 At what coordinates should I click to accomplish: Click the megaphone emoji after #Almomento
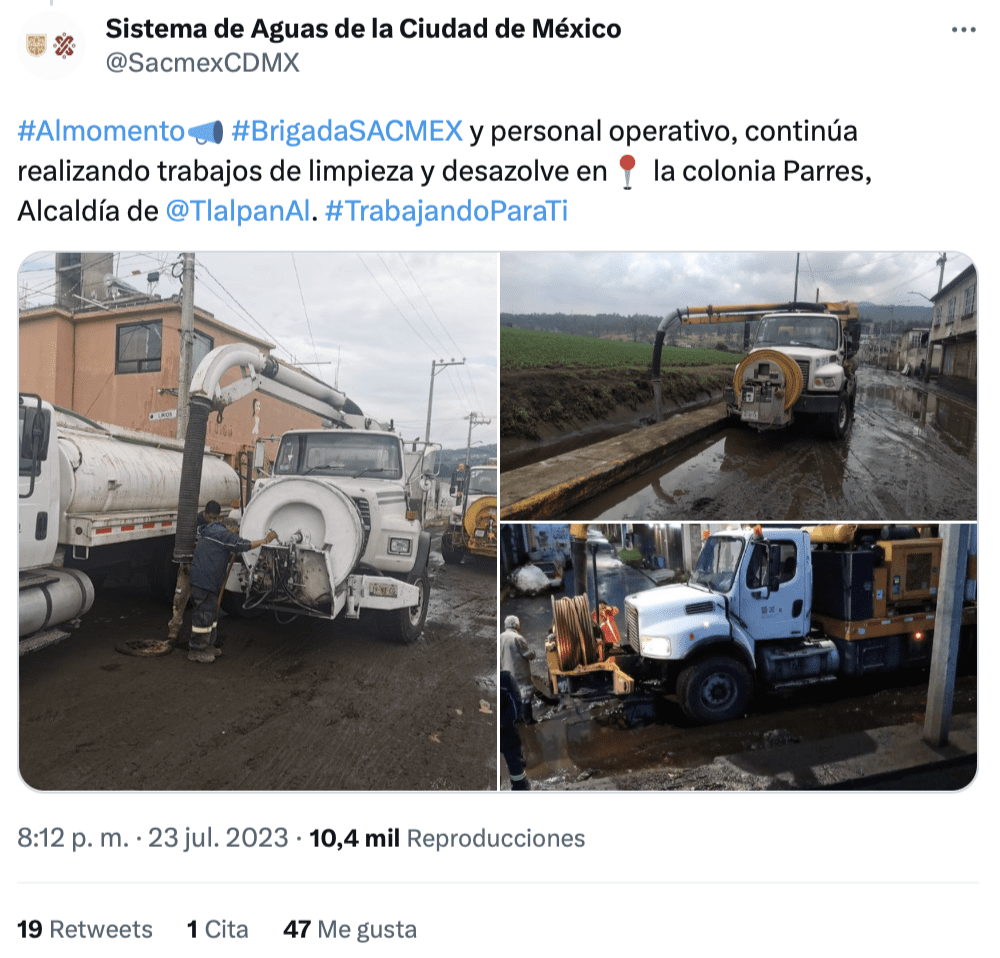tap(207, 132)
